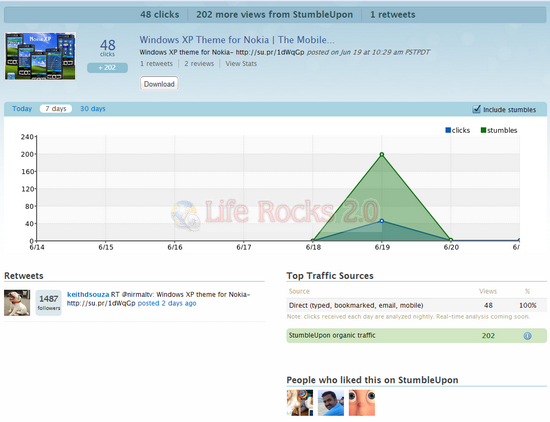
Task: Click the StumbleUpon organic traffic 202 value
Action: pos(488,336)
